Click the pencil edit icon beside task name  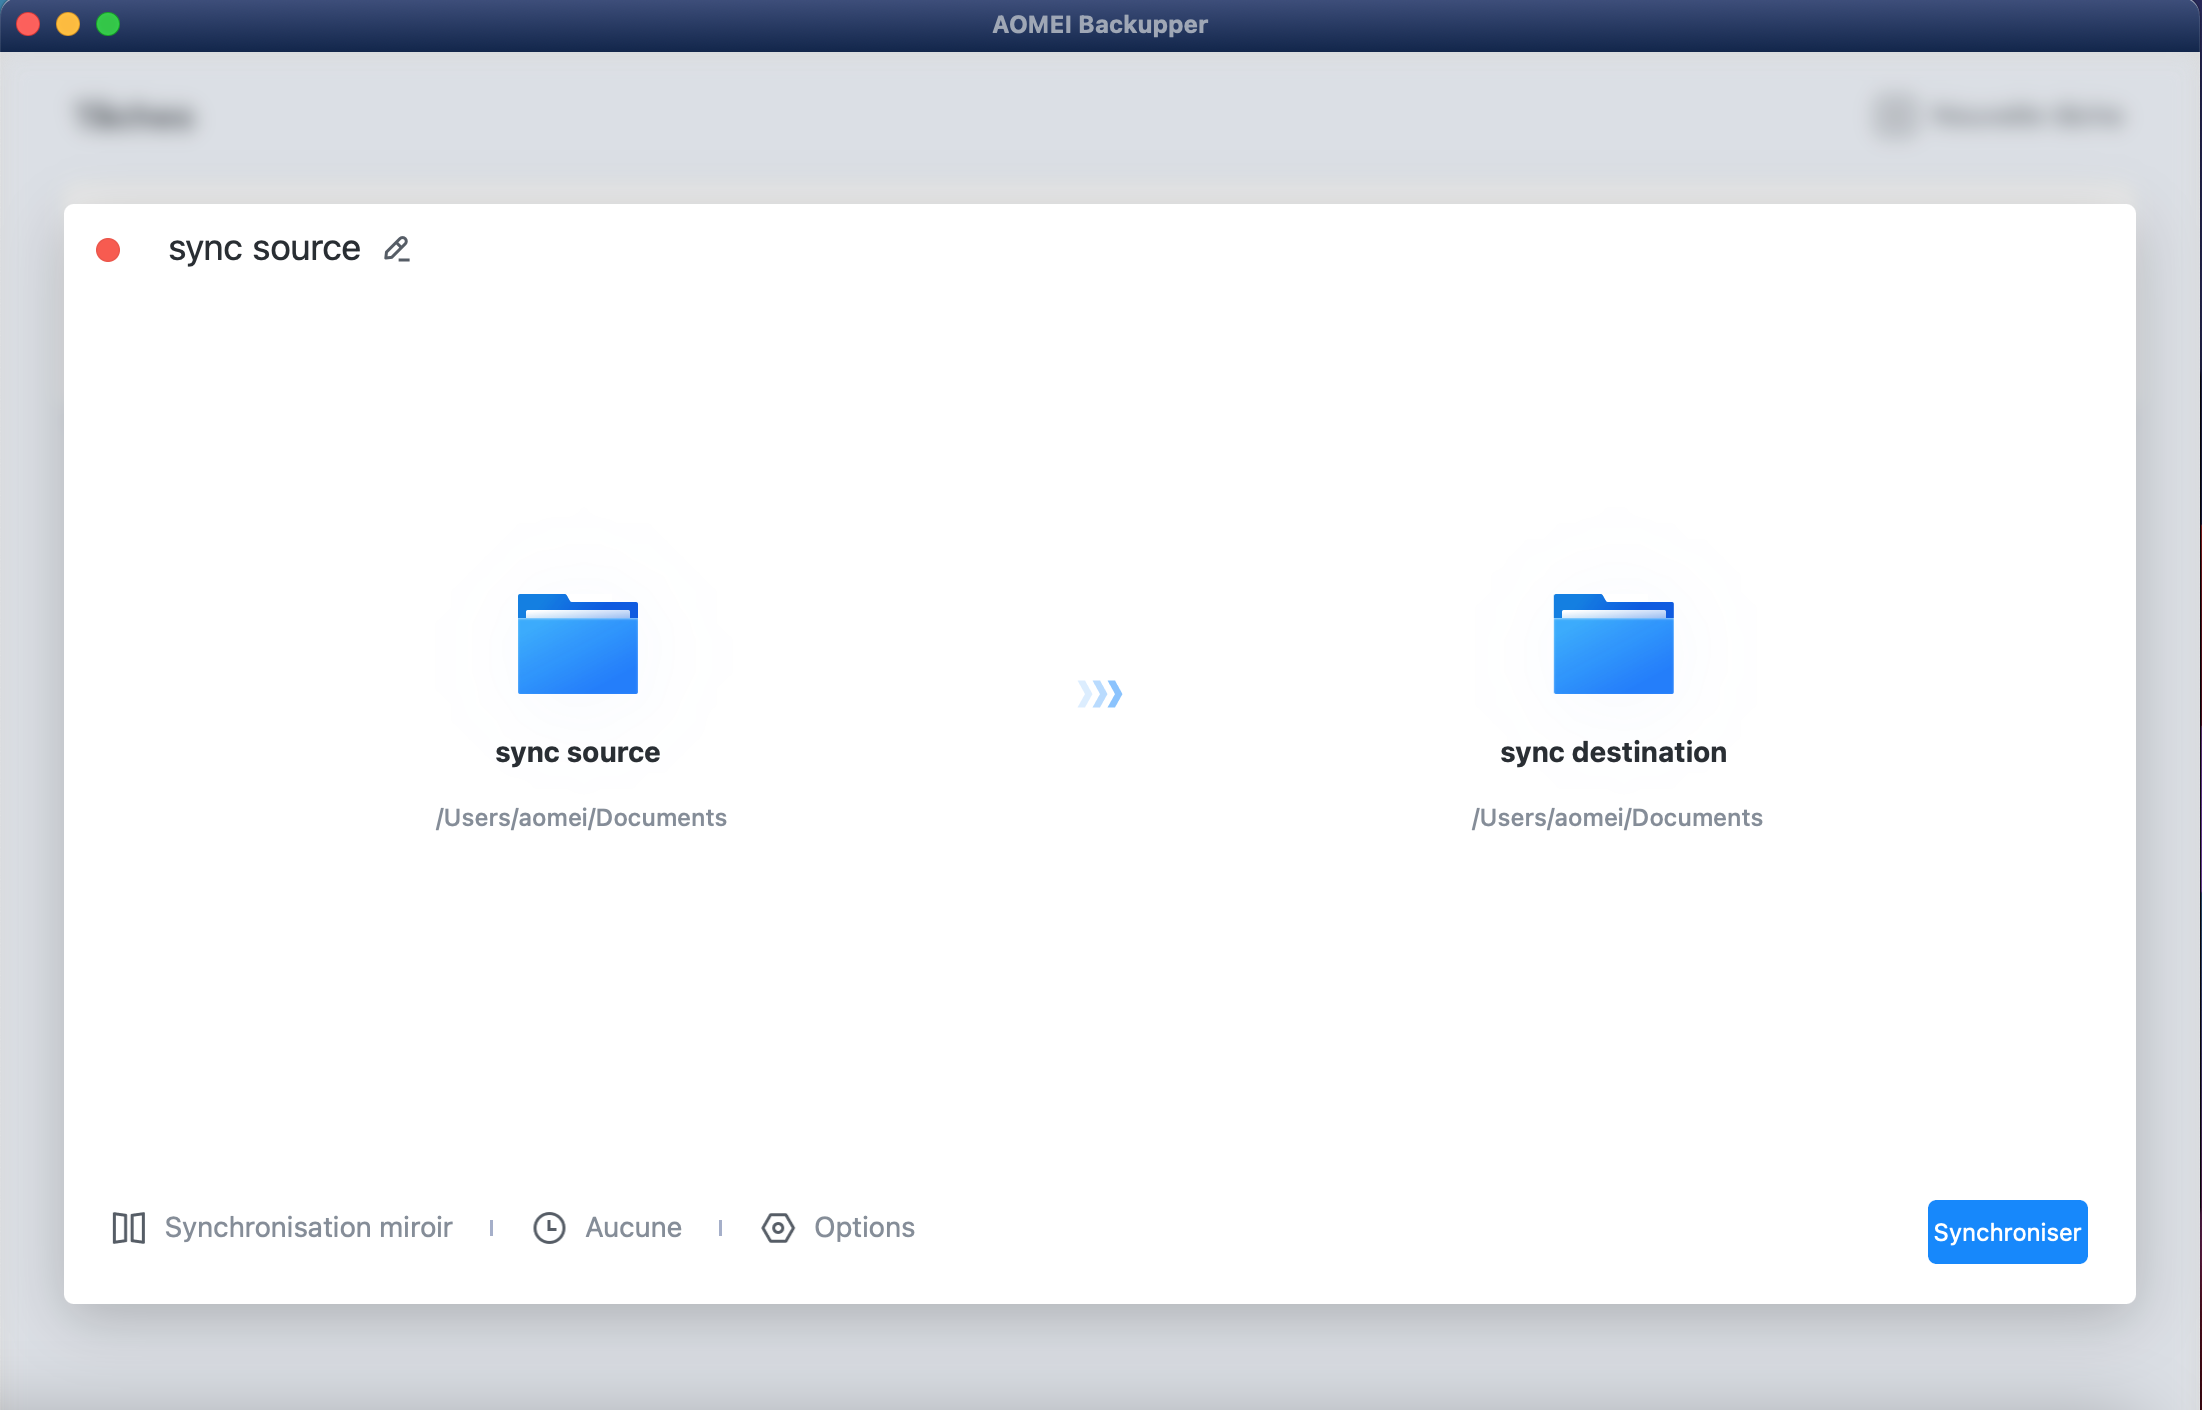click(397, 248)
